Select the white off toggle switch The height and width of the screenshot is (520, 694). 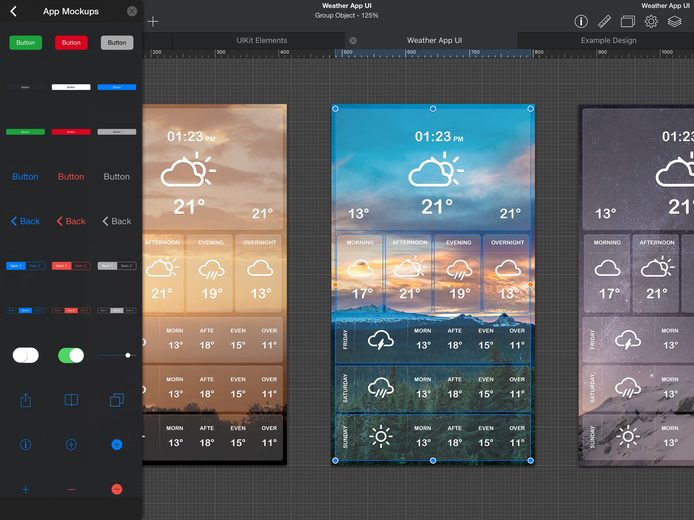pos(26,355)
